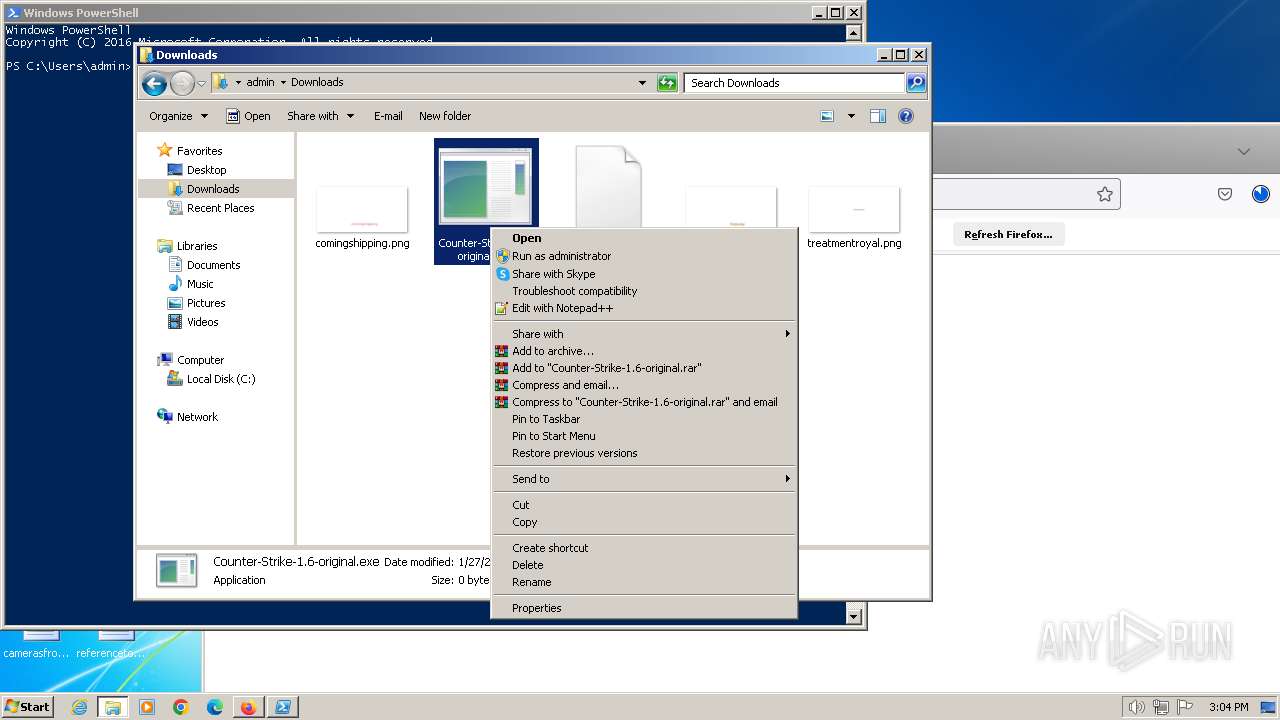Select Computer in navigation pane

[x=200, y=360]
